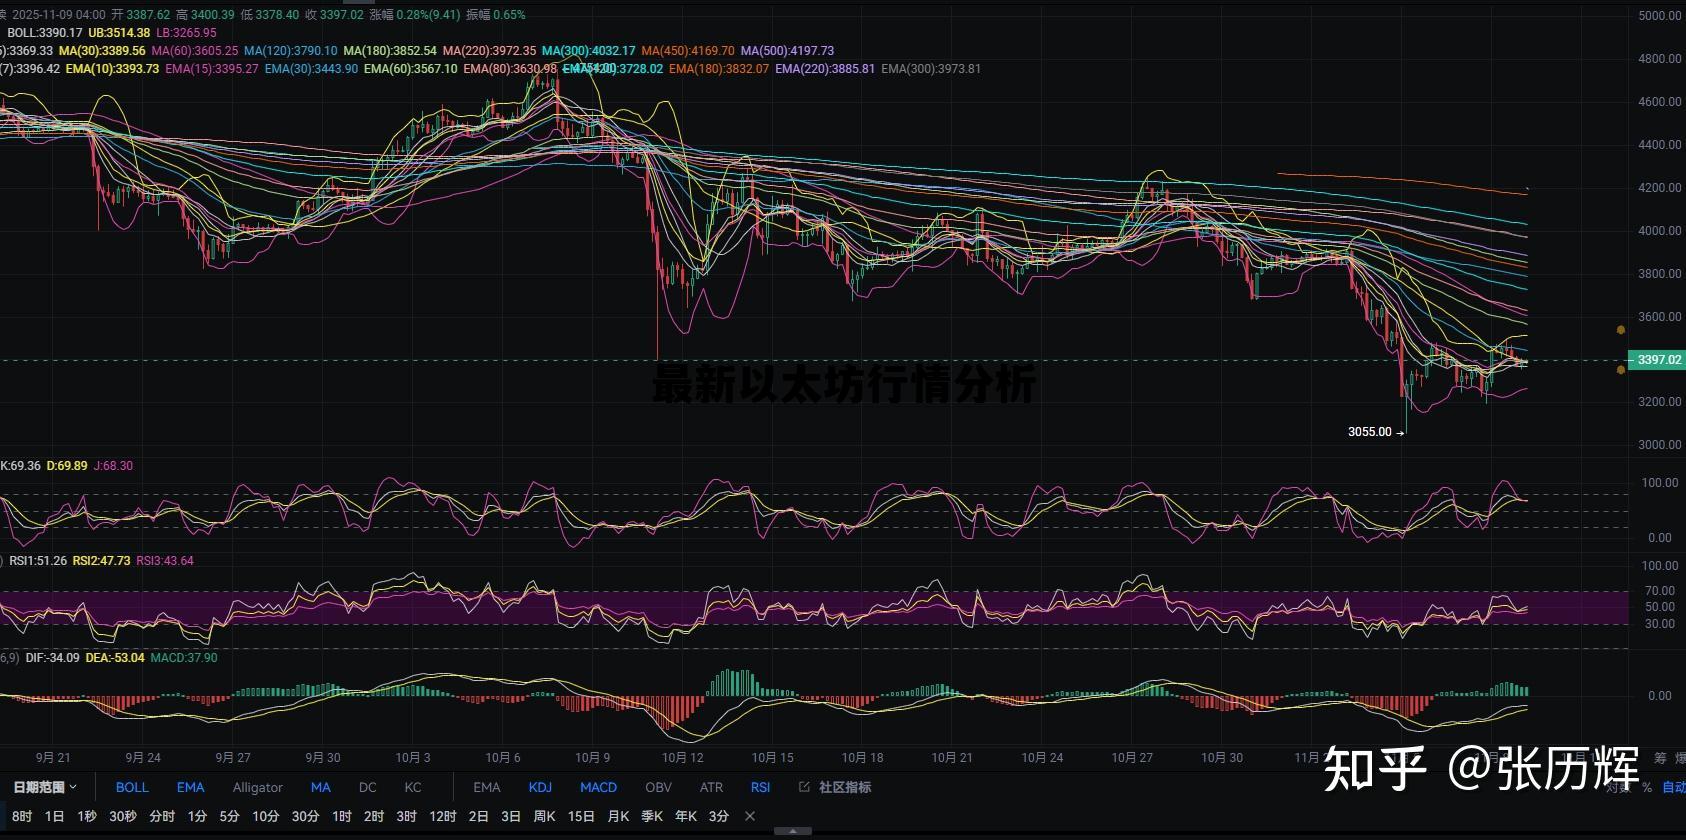The height and width of the screenshot is (840, 1686).
Task: Toggle the RSI sub-chart indicator
Action: pos(760,787)
